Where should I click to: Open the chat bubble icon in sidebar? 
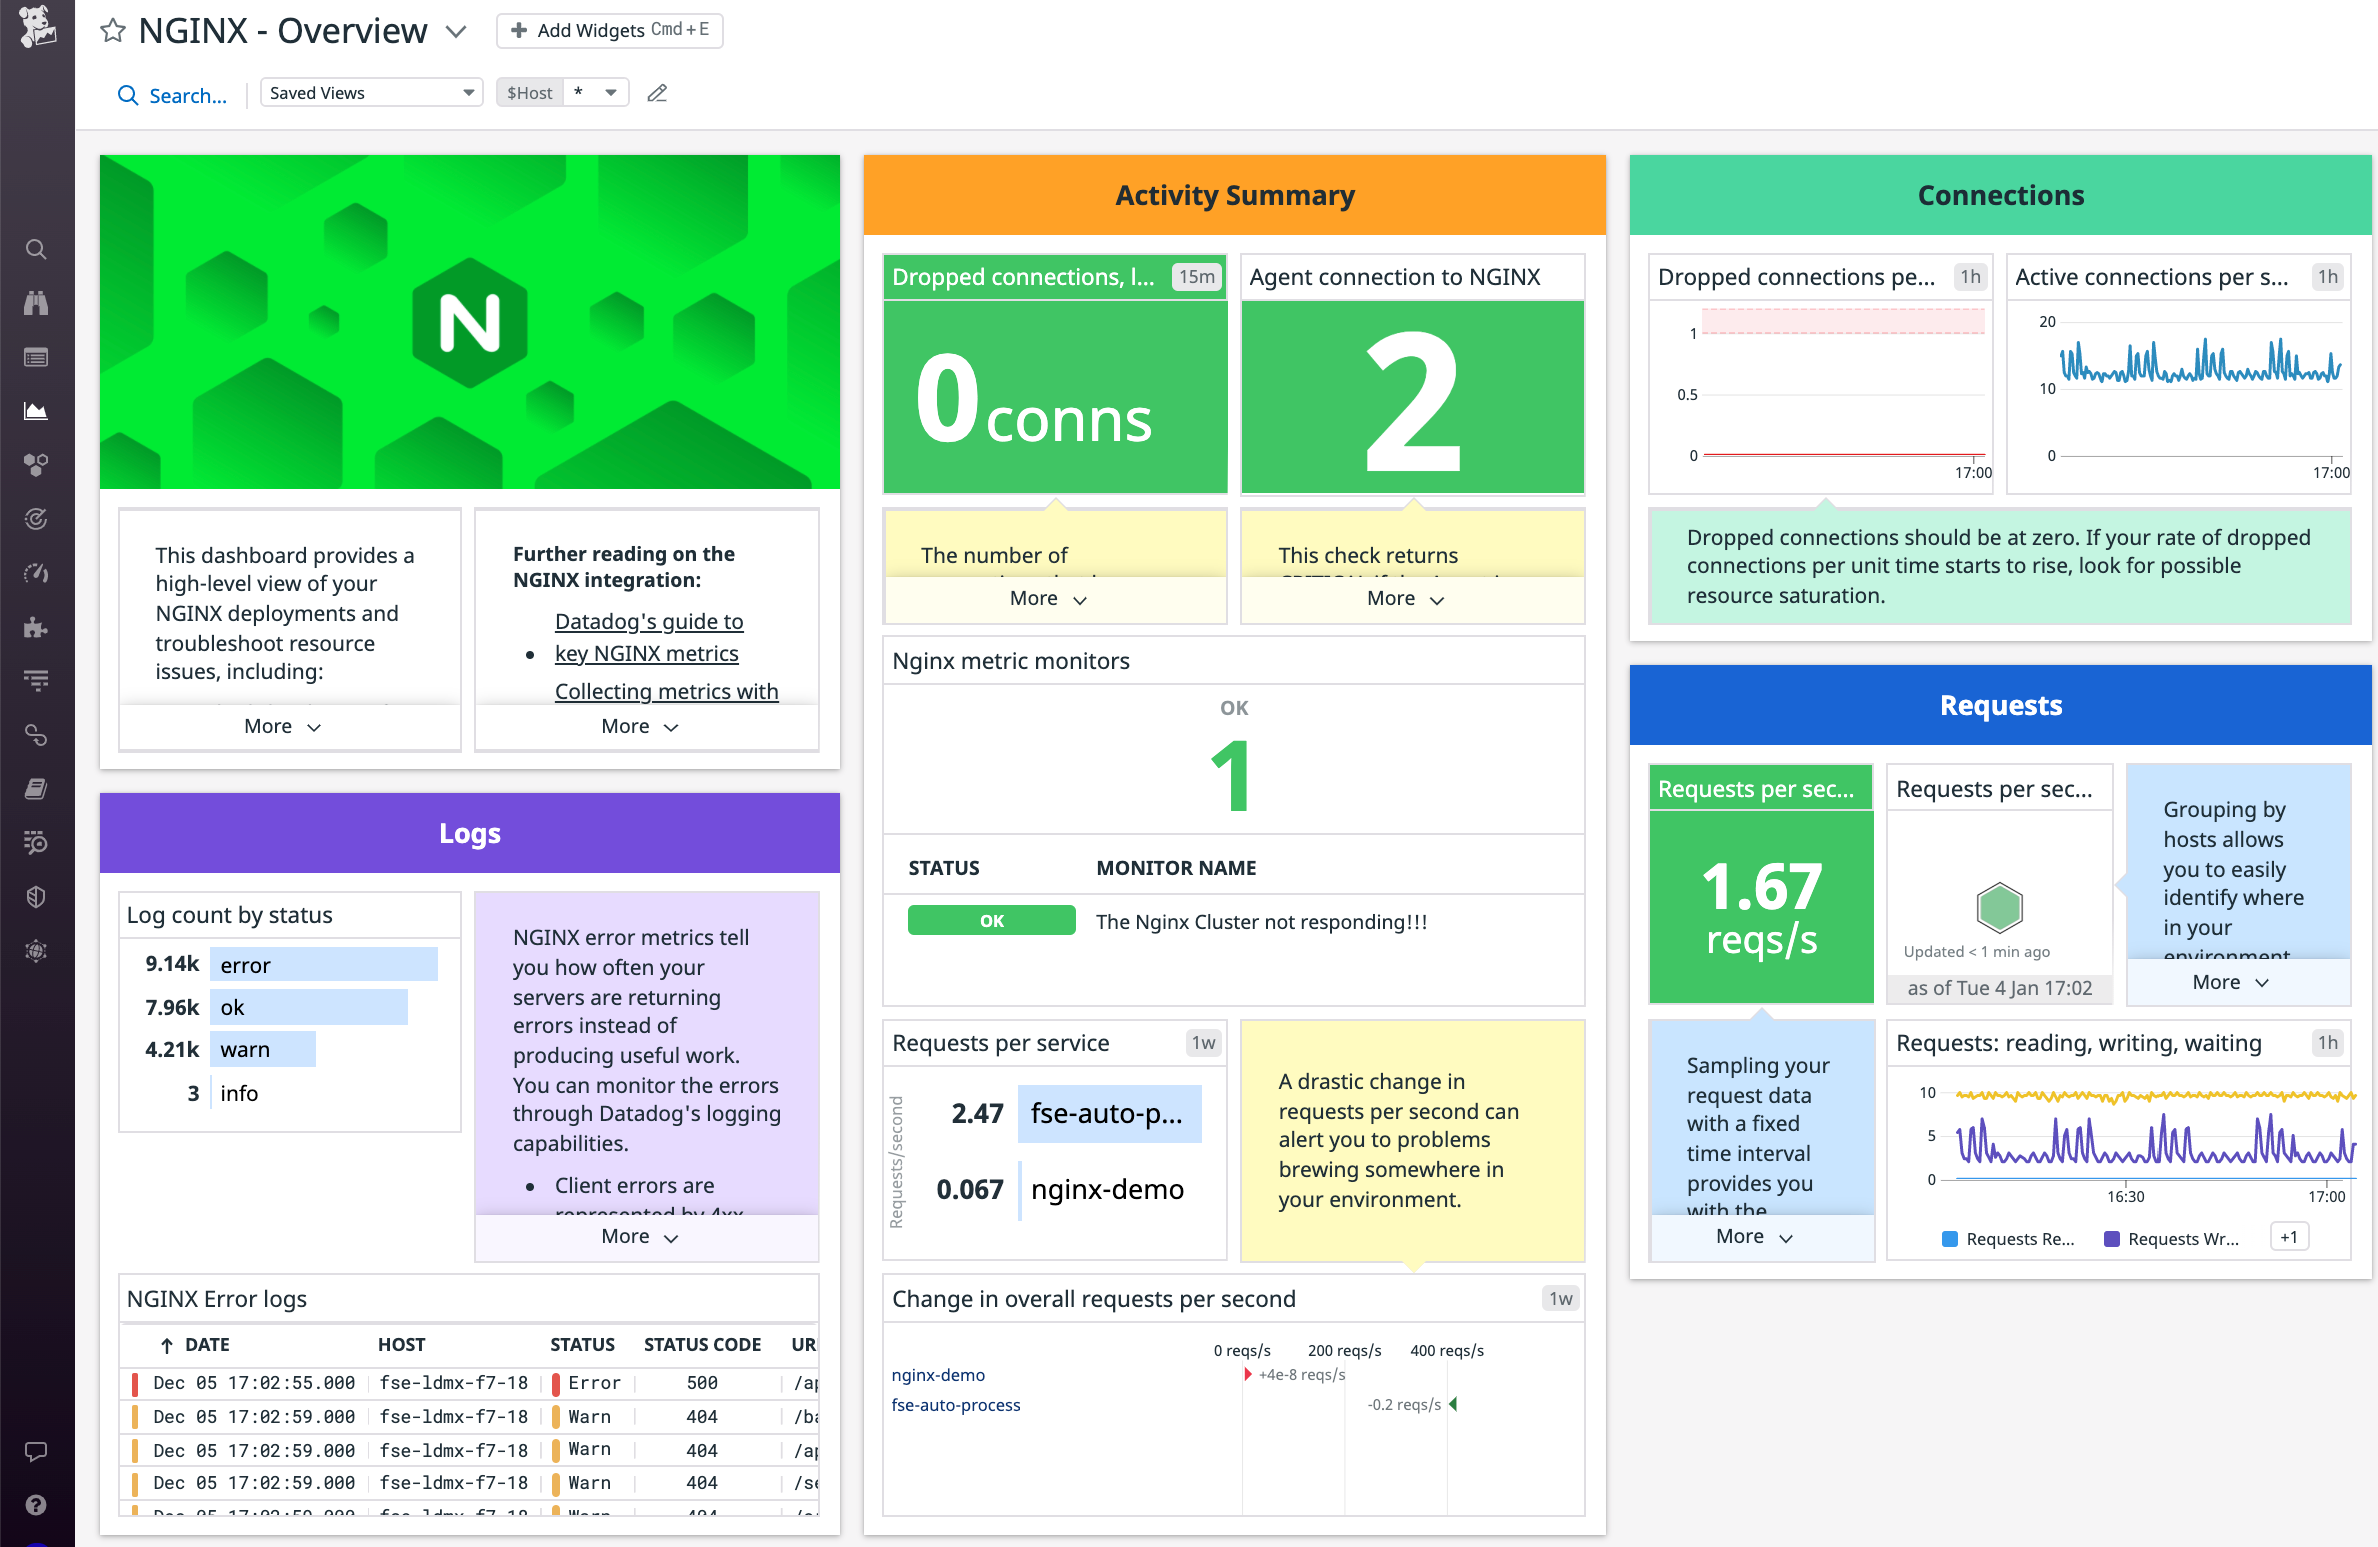36,1451
